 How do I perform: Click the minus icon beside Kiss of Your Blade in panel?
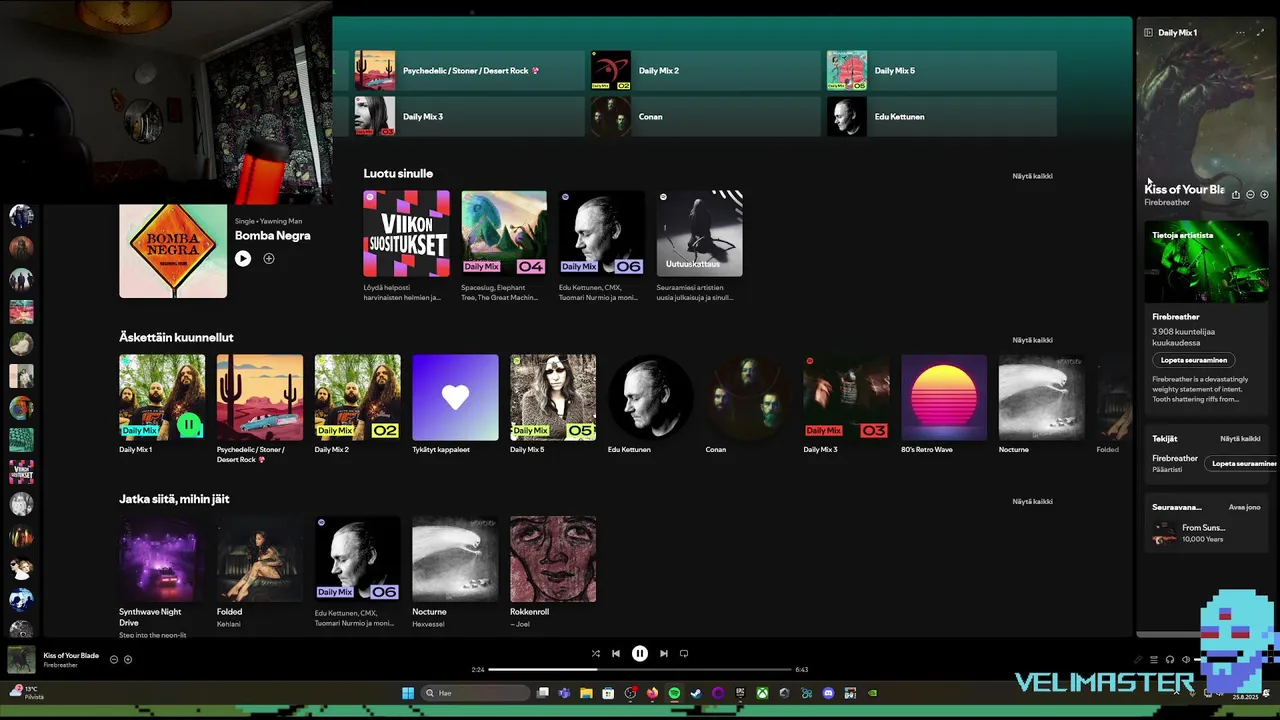pos(1250,195)
